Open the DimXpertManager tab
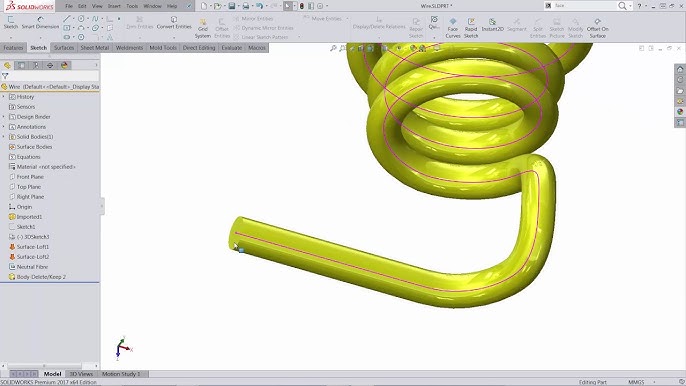 coord(50,65)
